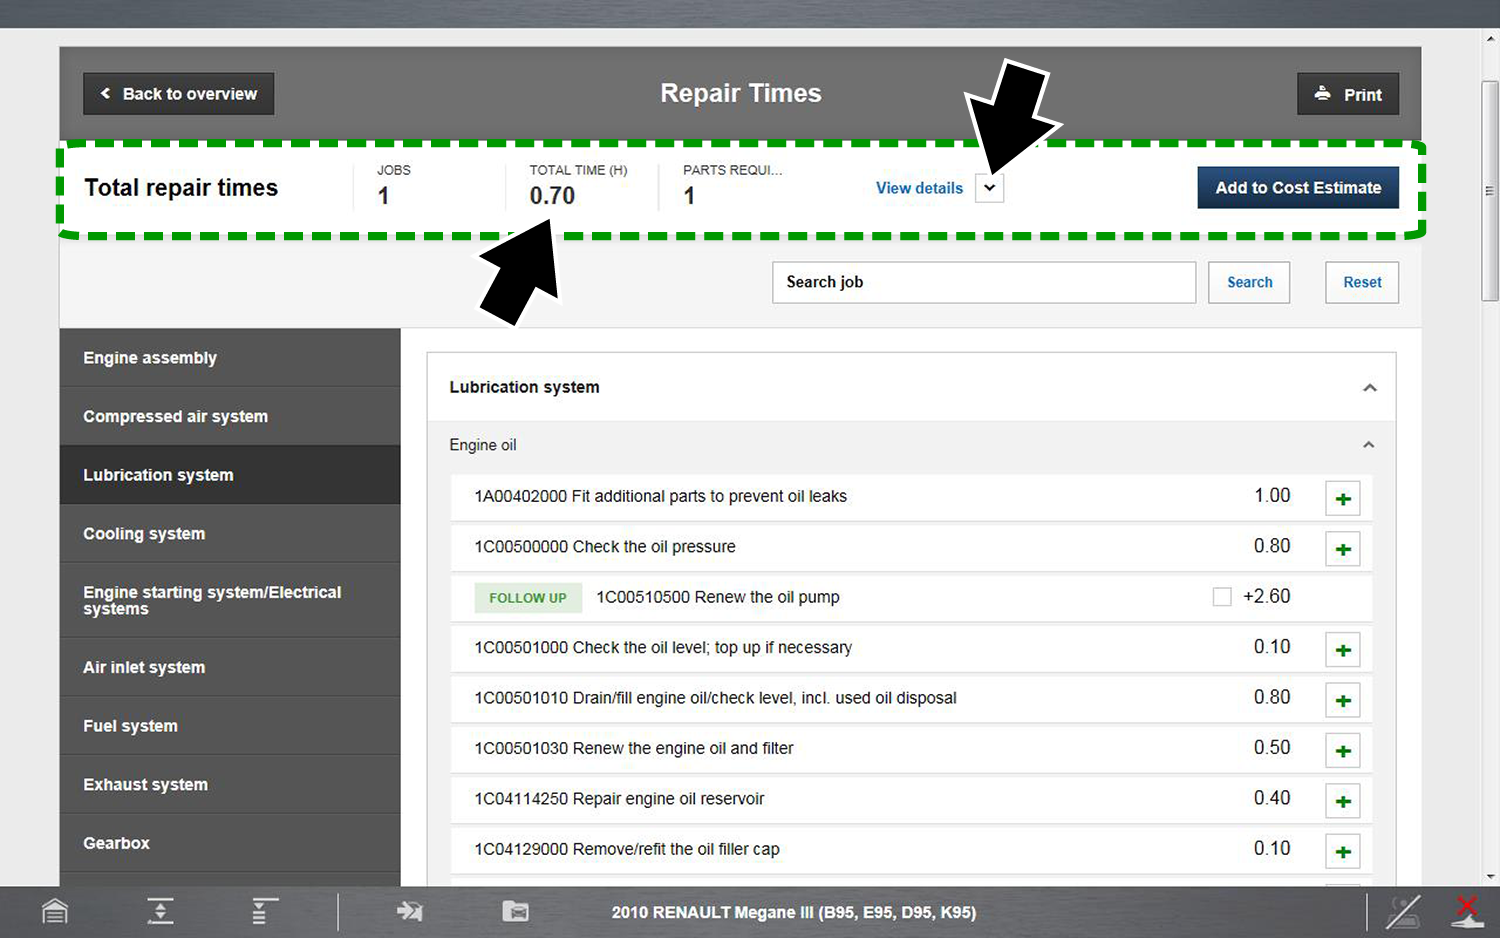
Task: Collapse the Lubrication system section
Action: [1369, 388]
